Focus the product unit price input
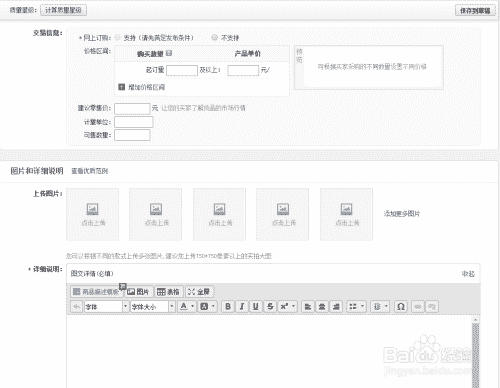 (x=243, y=70)
